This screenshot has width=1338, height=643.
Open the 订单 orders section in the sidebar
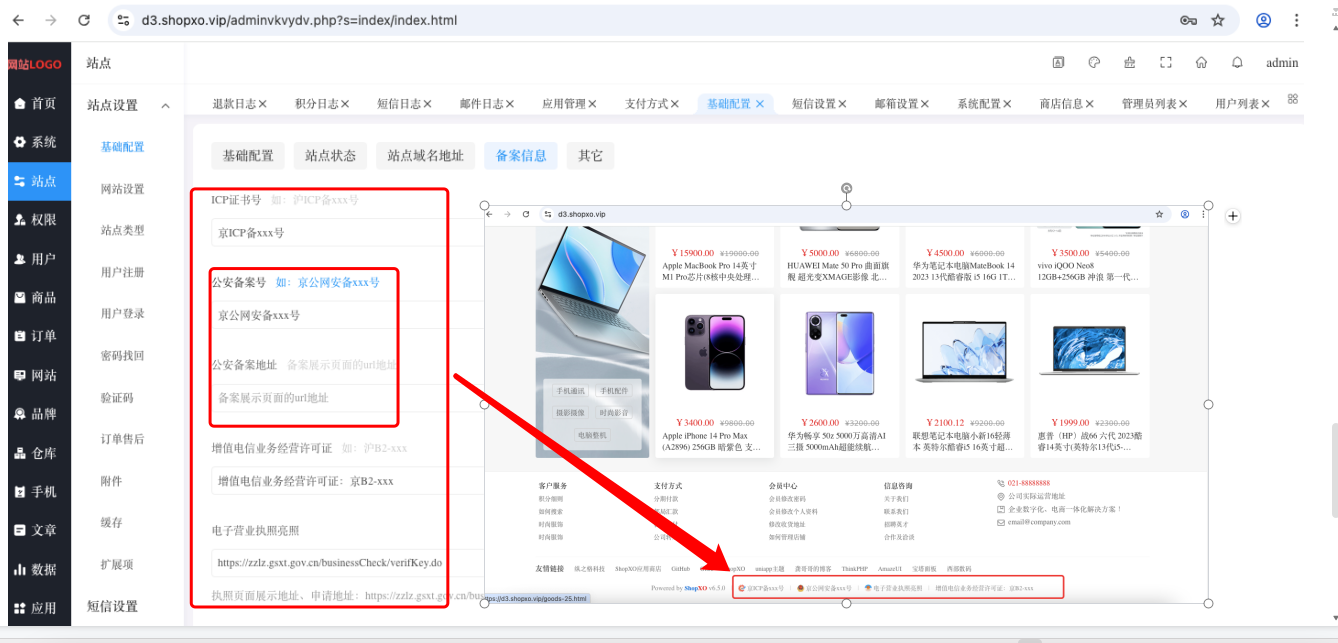35,336
